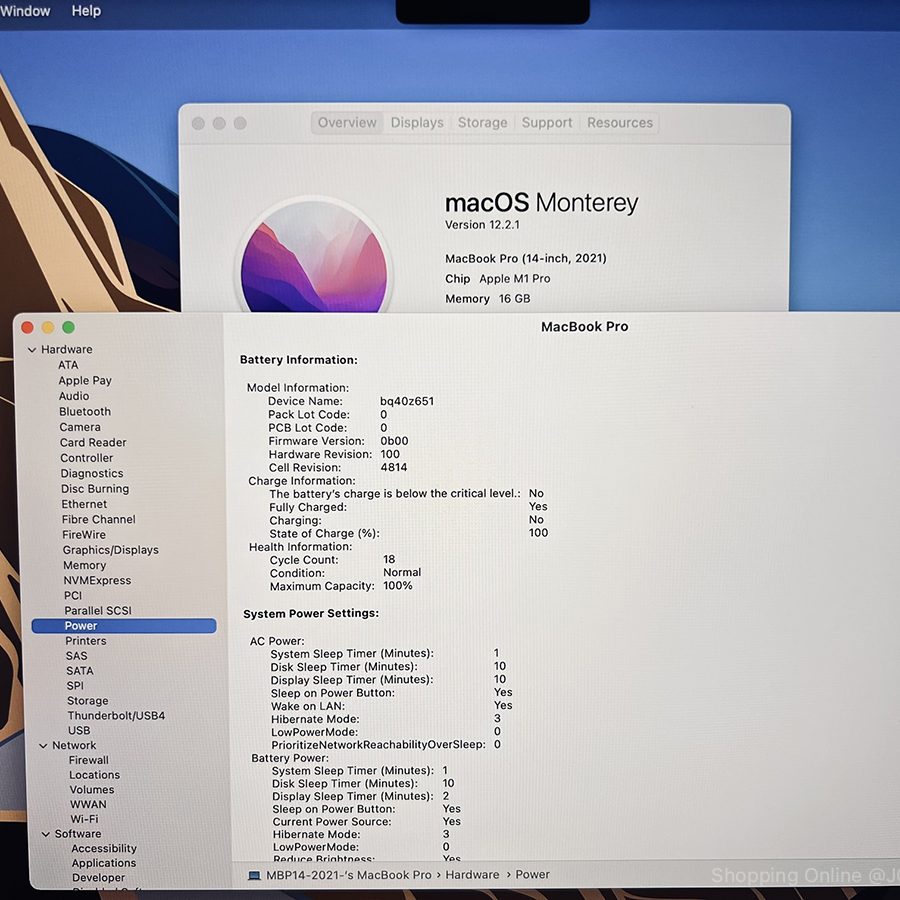Click the Cycle Count value 18
This screenshot has height=900, width=900.
coord(389,559)
